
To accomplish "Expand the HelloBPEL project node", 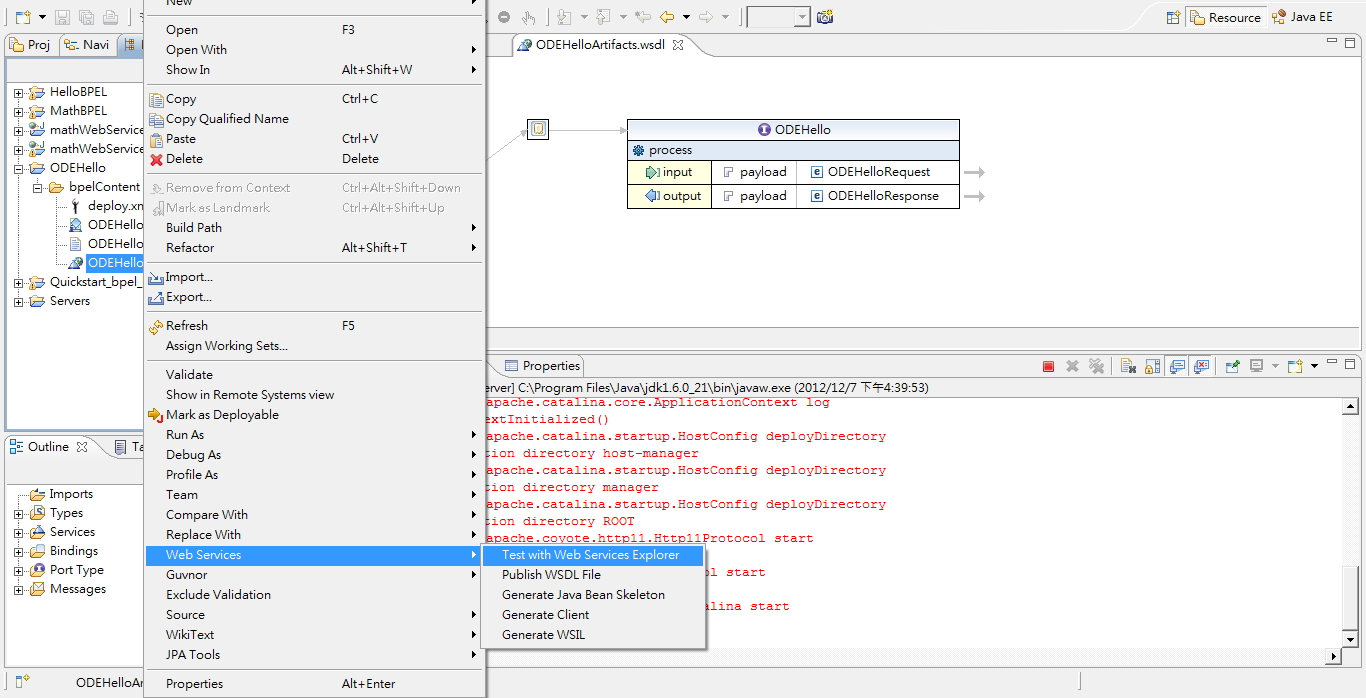I will coord(18,92).
